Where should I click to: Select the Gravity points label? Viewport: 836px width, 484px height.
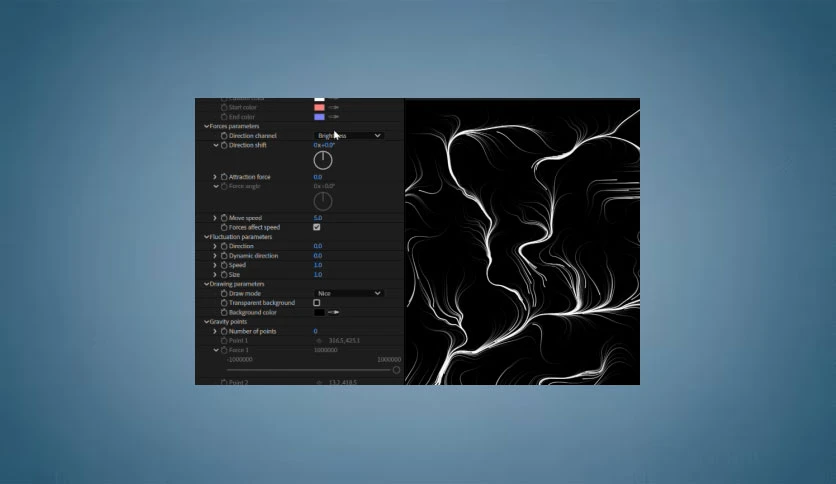click(228, 322)
